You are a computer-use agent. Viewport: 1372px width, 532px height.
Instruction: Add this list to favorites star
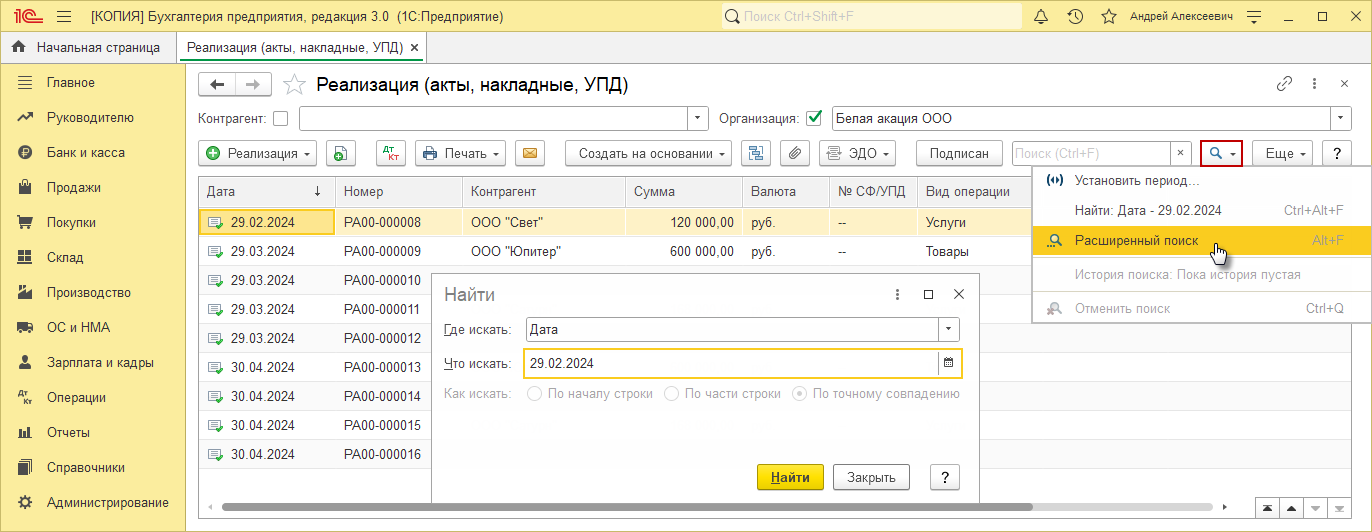coord(294,84)
